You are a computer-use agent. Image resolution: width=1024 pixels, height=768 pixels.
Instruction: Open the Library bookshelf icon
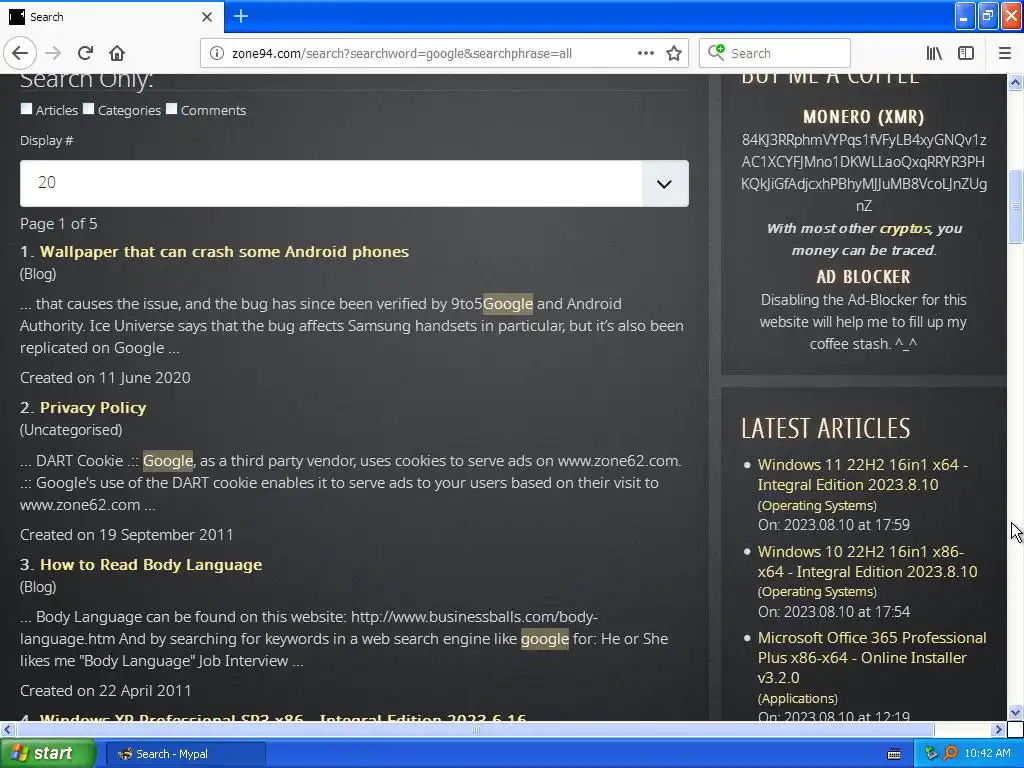(x=934, y=53)
